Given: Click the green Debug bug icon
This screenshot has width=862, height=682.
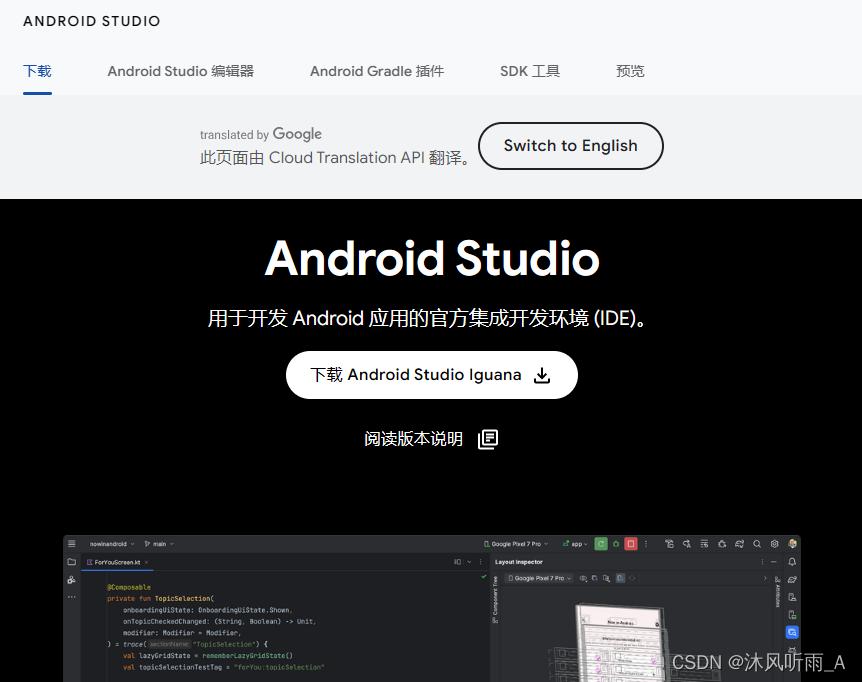Looking at the screenshot, I should 616,544.
